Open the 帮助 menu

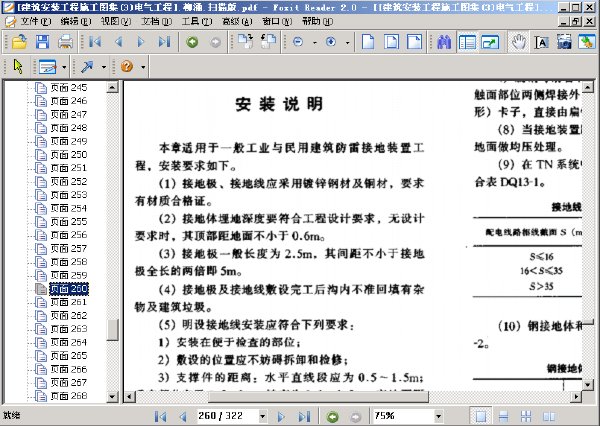317,21
